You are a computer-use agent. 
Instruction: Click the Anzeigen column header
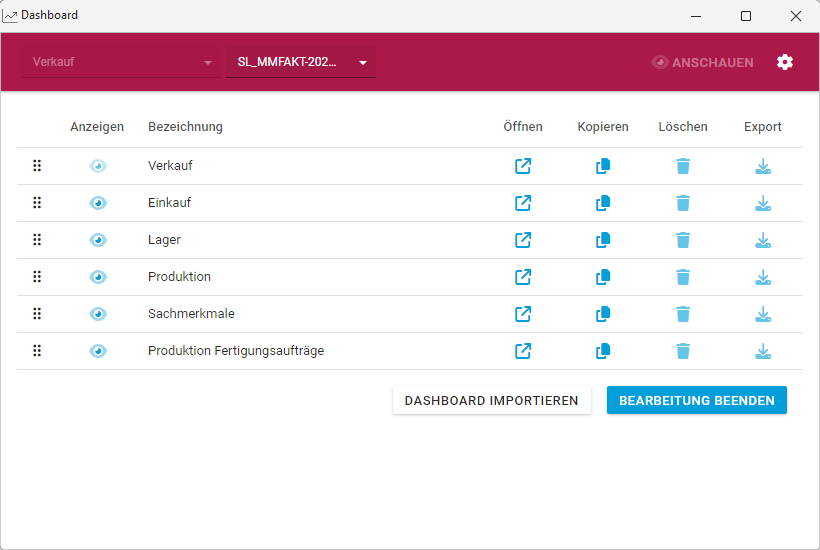tap(97, 127)
